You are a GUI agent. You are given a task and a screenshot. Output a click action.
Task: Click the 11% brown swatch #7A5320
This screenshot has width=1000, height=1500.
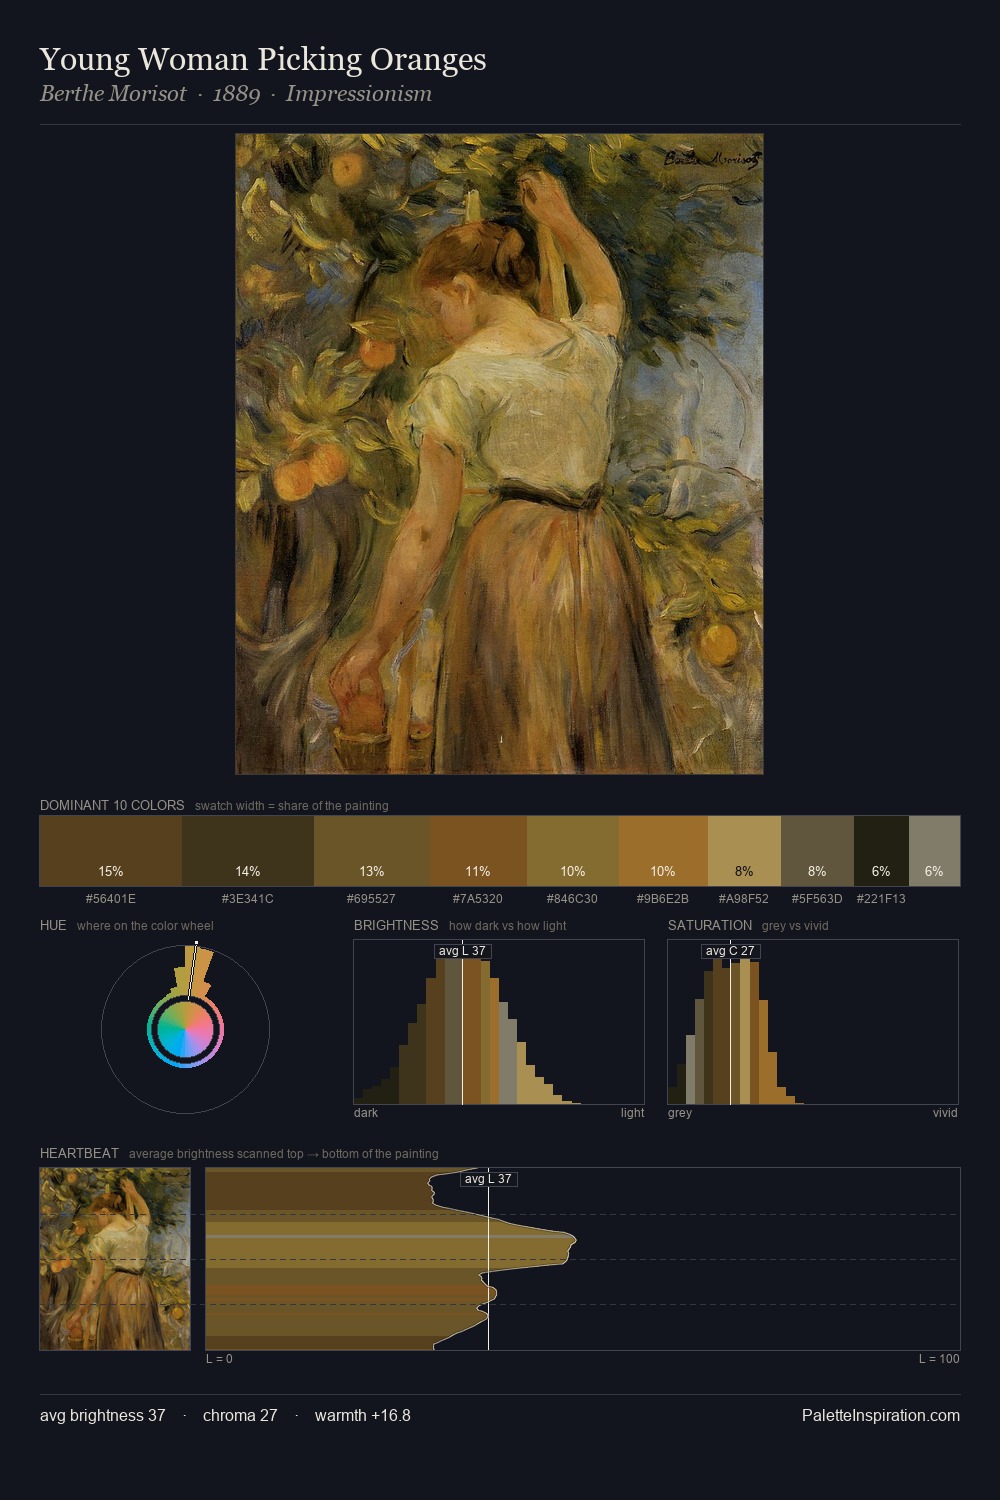click(478, 851)
